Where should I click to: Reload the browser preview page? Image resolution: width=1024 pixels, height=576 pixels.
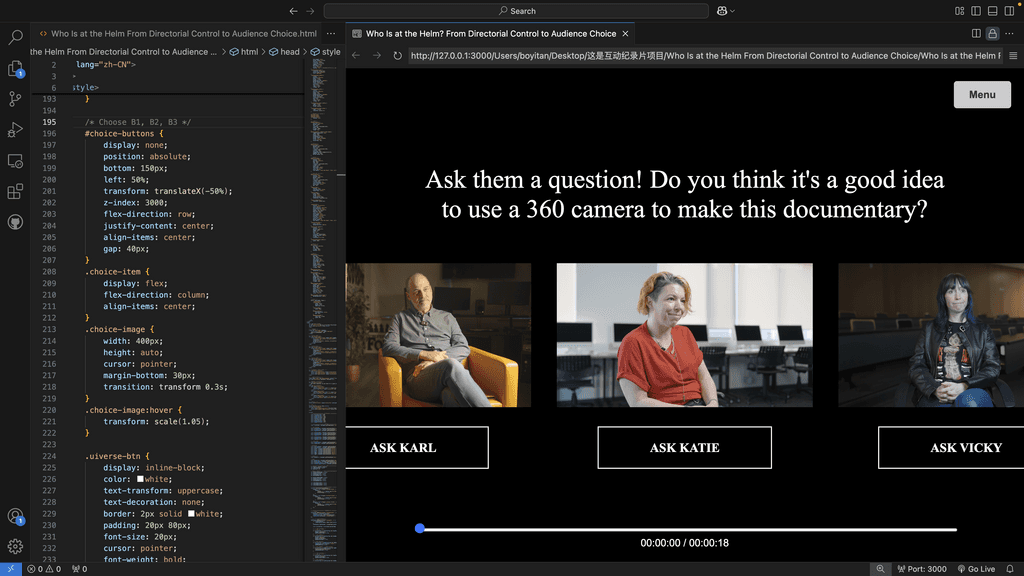398,56
